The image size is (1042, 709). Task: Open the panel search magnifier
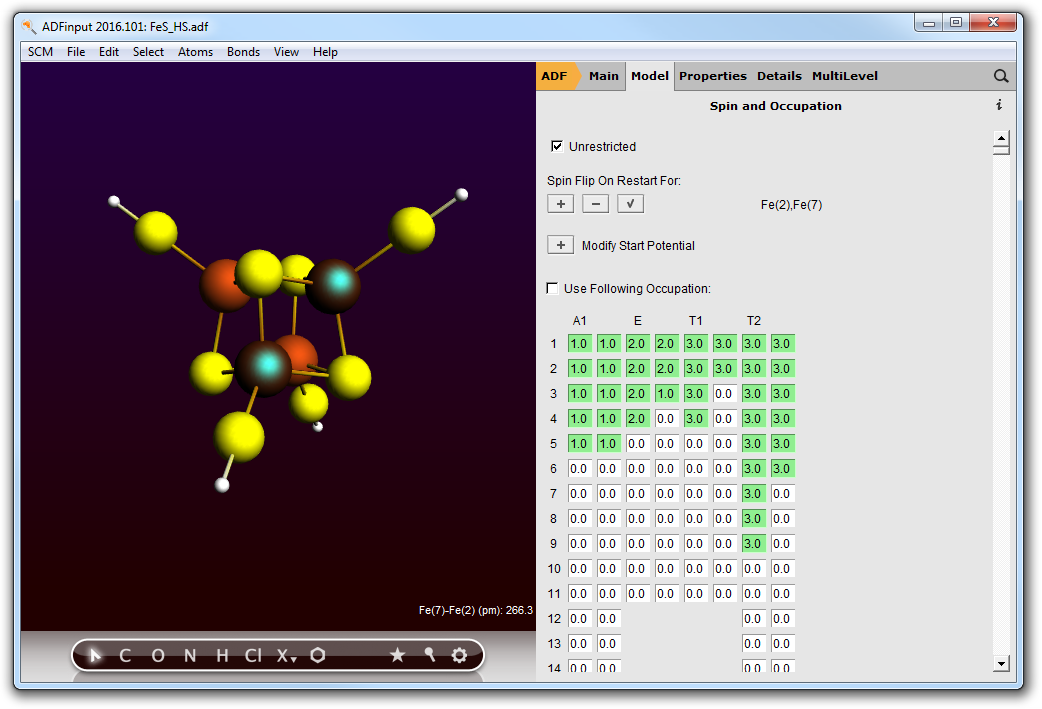pyautogui.click(x=1001, y=76)
